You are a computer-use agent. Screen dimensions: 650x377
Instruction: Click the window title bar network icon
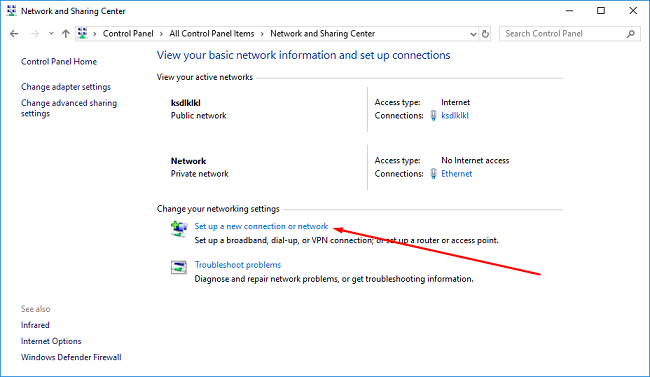pos(11,11)
